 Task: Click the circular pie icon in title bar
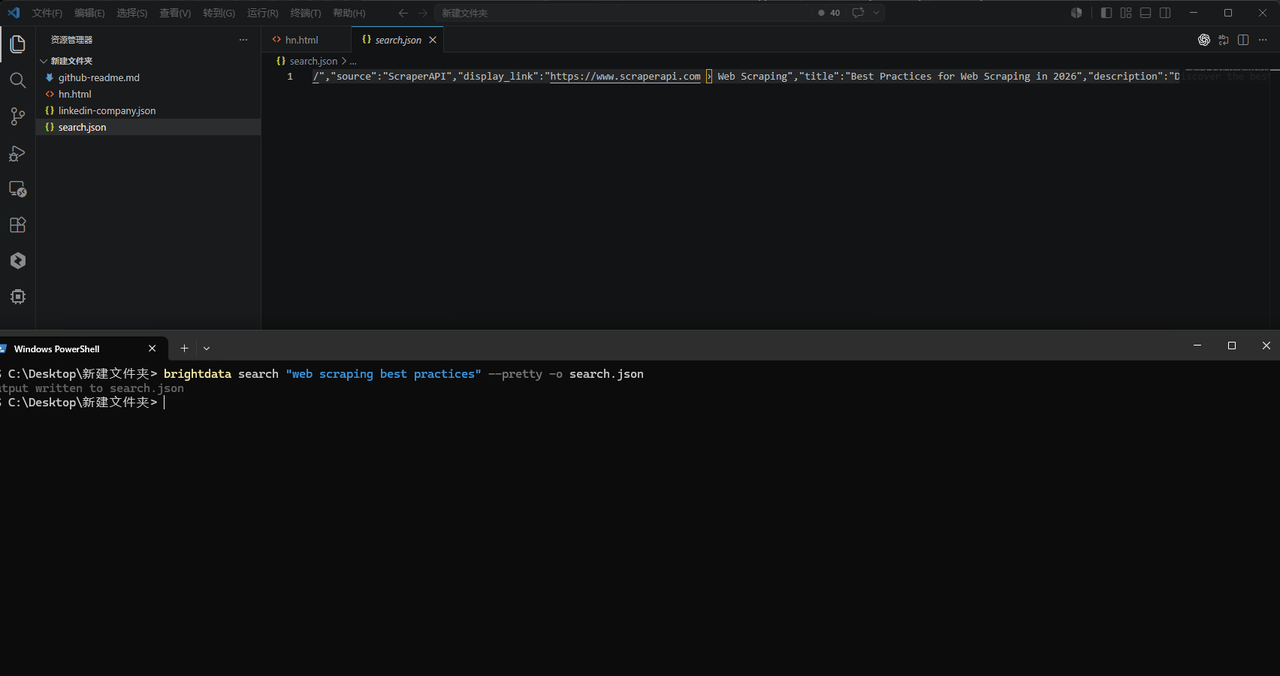[x=1077, y=13]
